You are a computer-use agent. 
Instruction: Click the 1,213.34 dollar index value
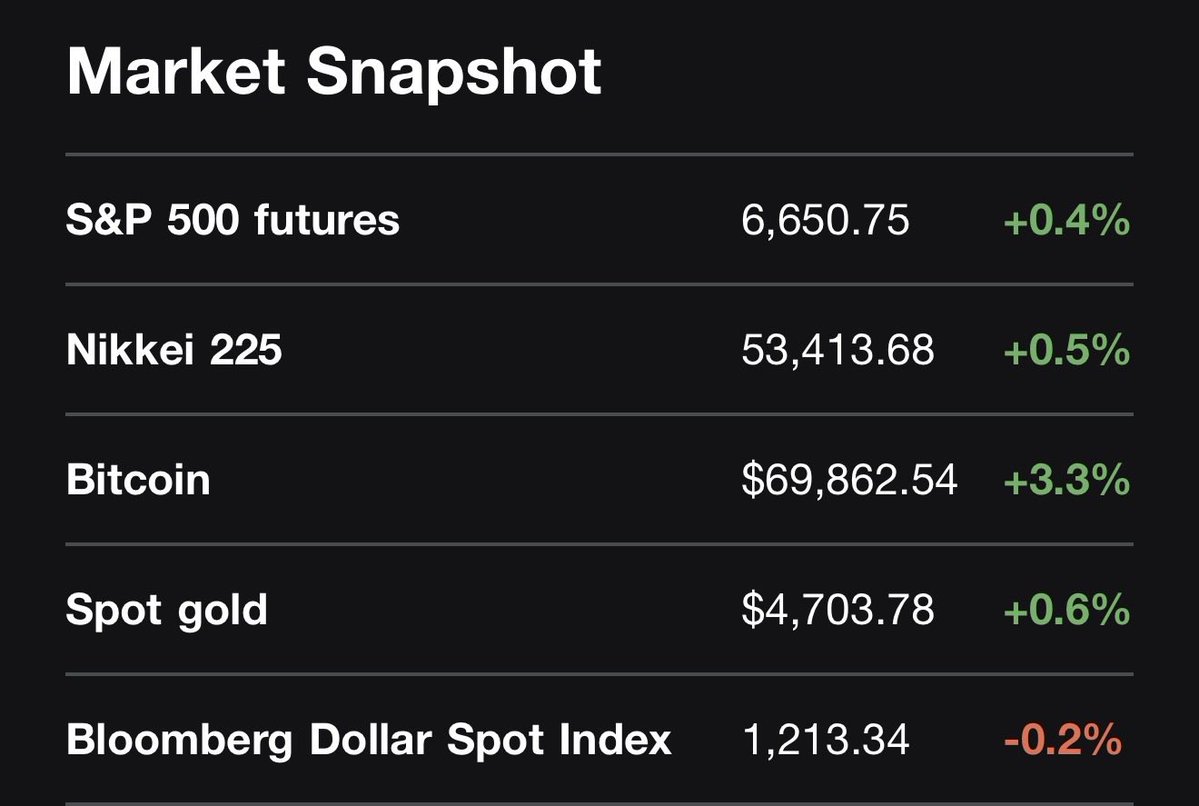(826, 740)
